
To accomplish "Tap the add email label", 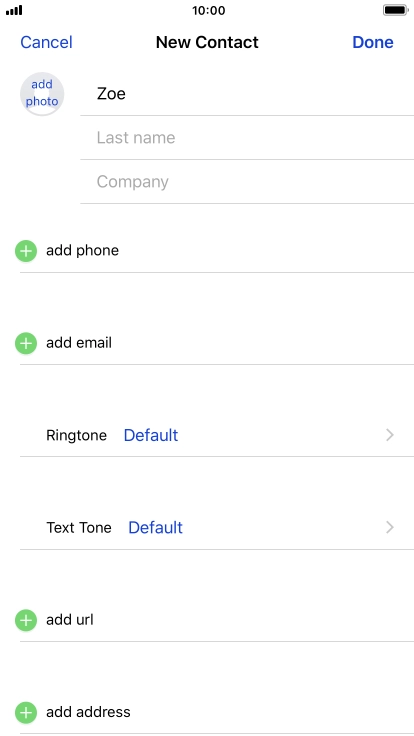I will coord(79,343).
